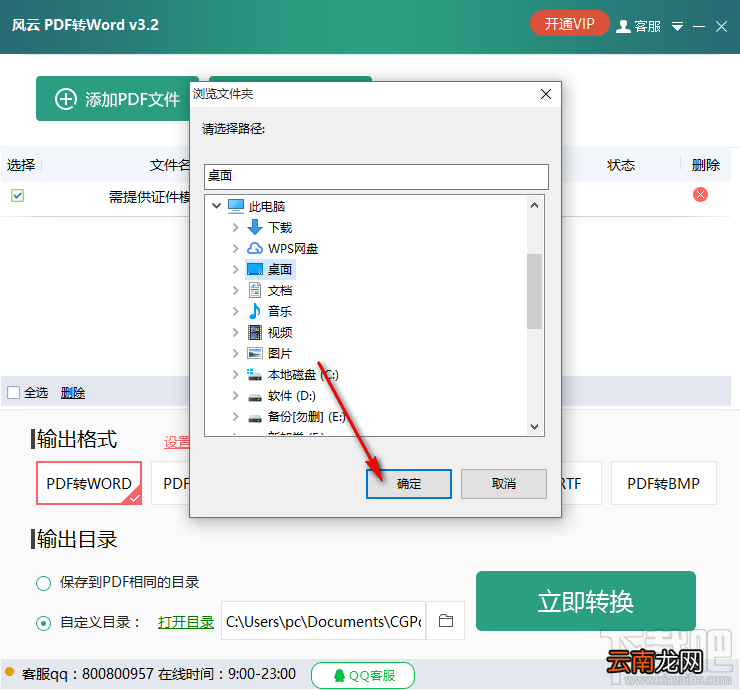
Task: Minimize the 风云 PDF转Word window
Action: point(698,26)
